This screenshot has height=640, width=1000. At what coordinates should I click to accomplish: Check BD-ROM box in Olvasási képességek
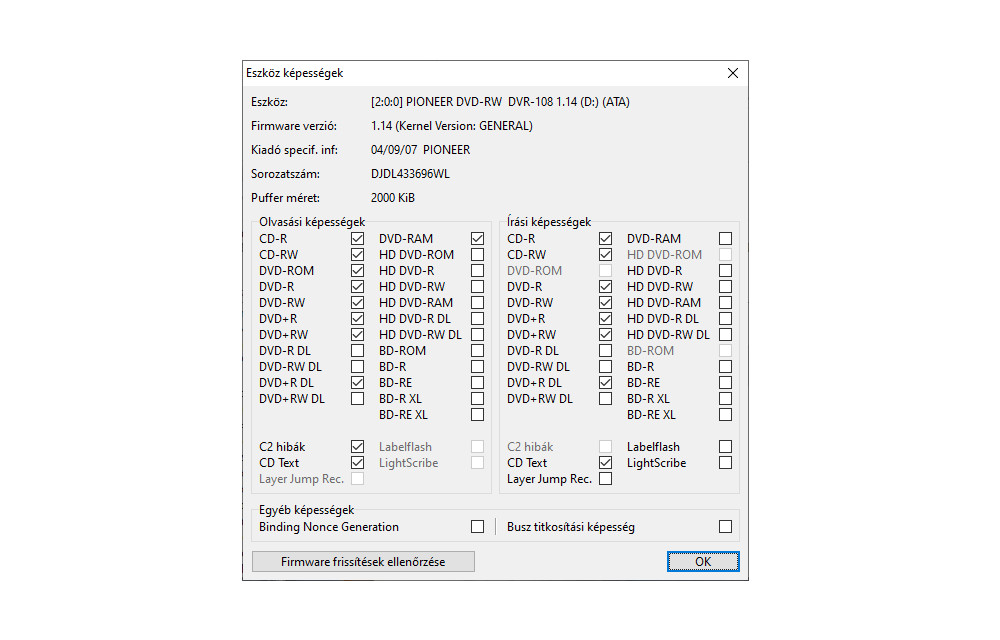(x=477, y=351)
